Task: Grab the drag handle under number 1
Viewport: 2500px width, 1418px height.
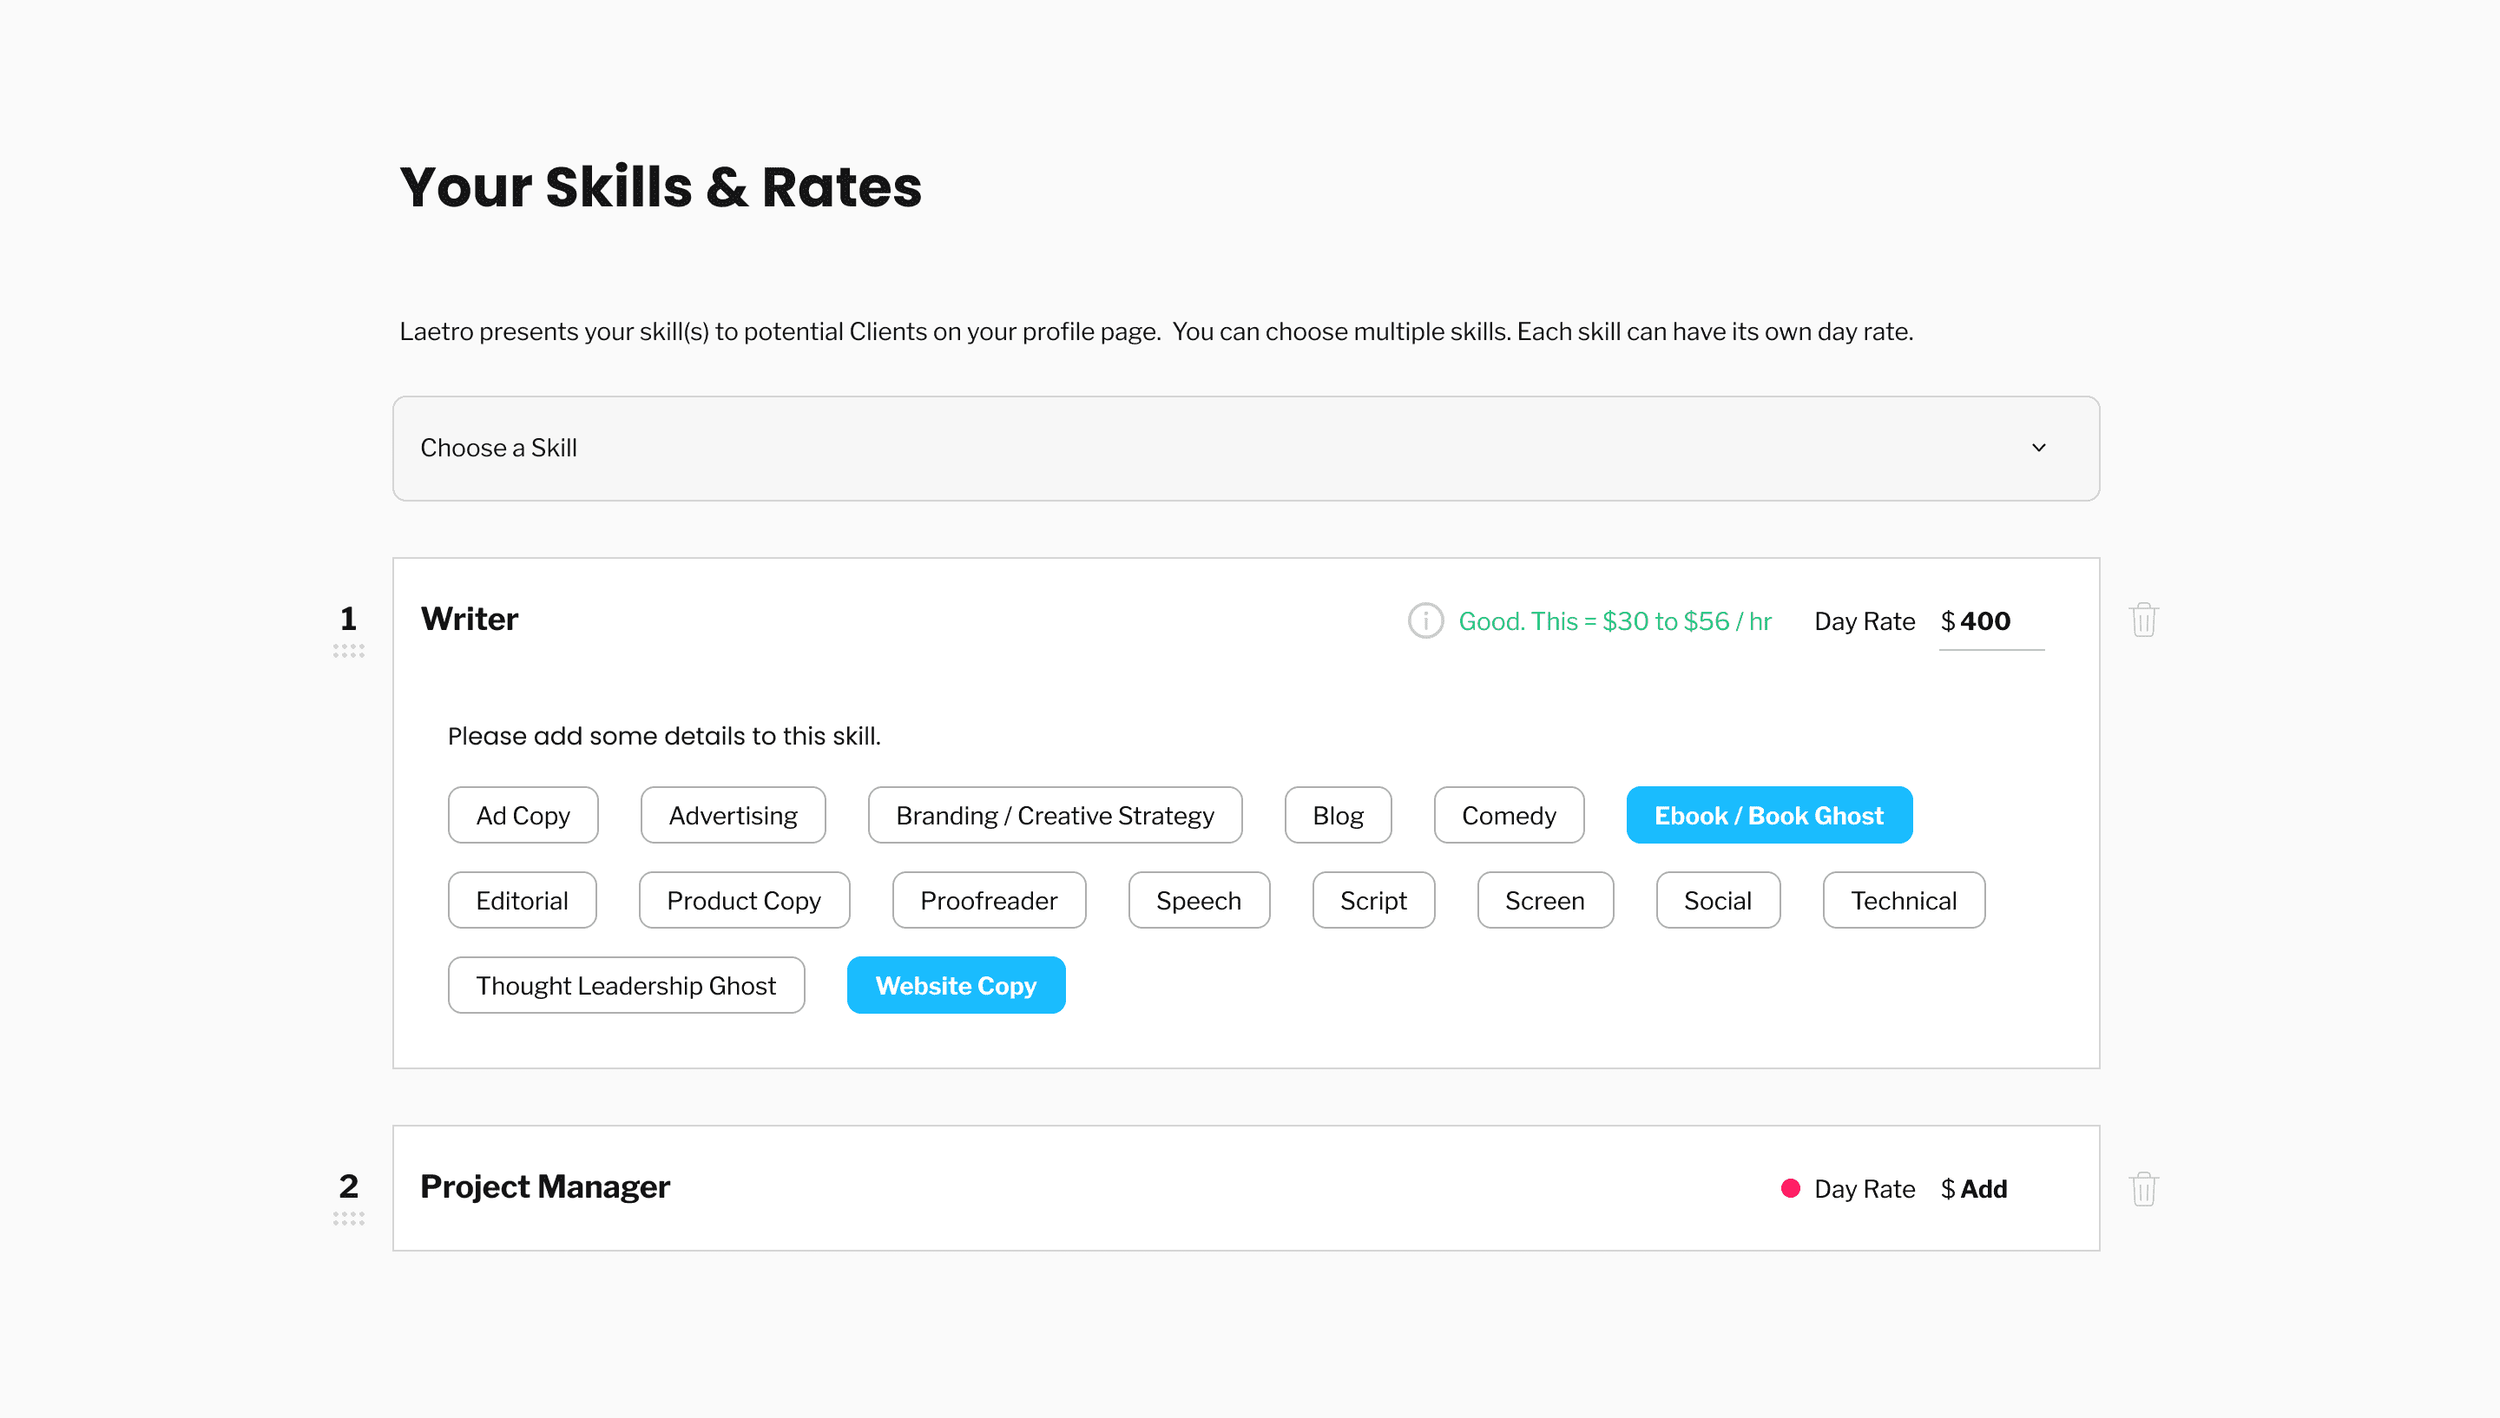Action: [x=348, y=651]
